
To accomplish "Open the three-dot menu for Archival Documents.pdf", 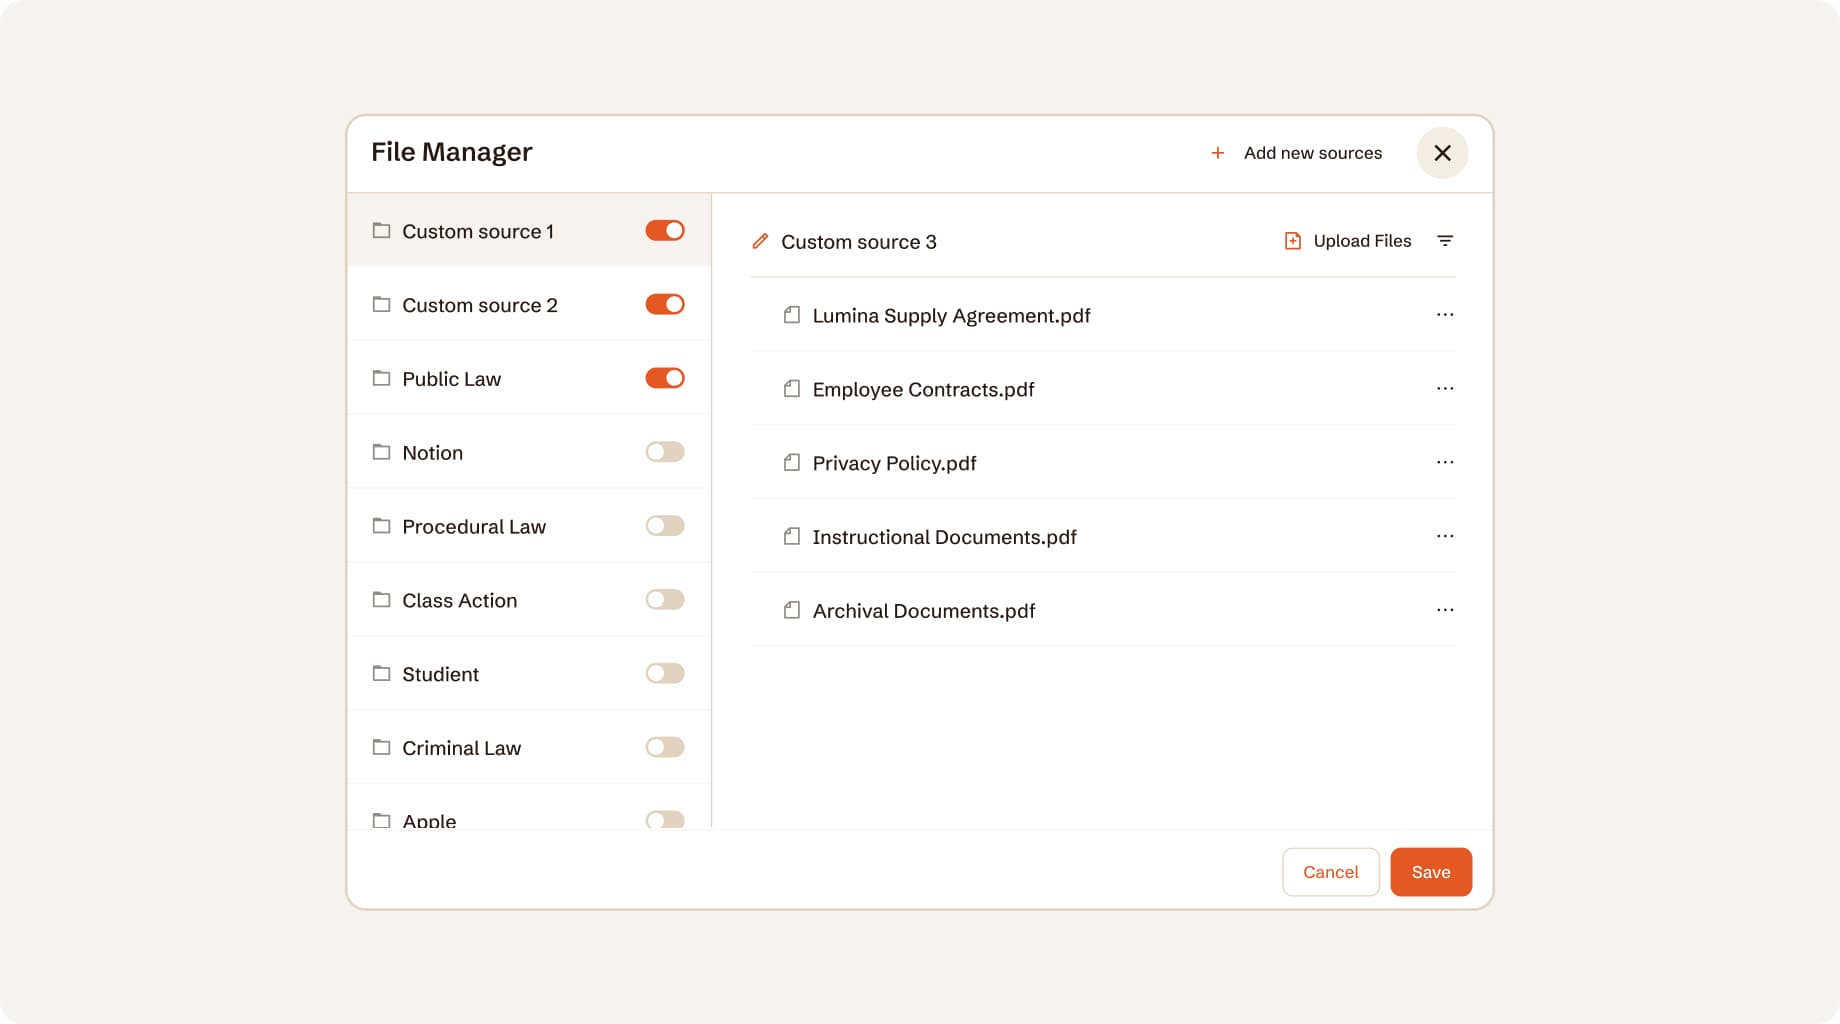I will coord(1445,610).
